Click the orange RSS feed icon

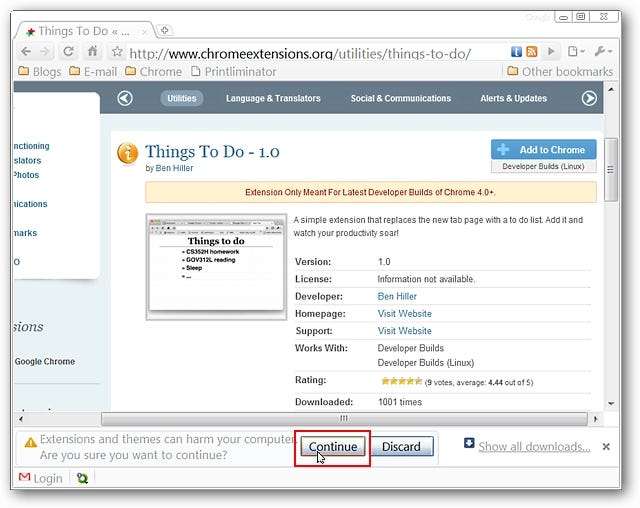(531, 52)
